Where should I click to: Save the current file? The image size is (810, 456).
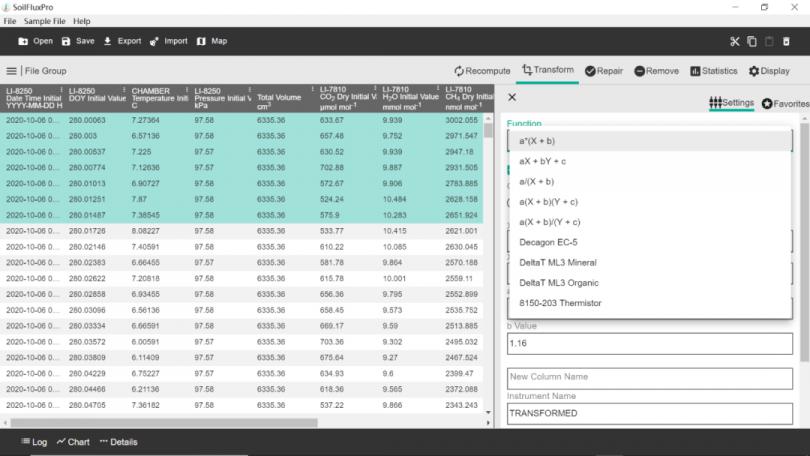(77, 41)
